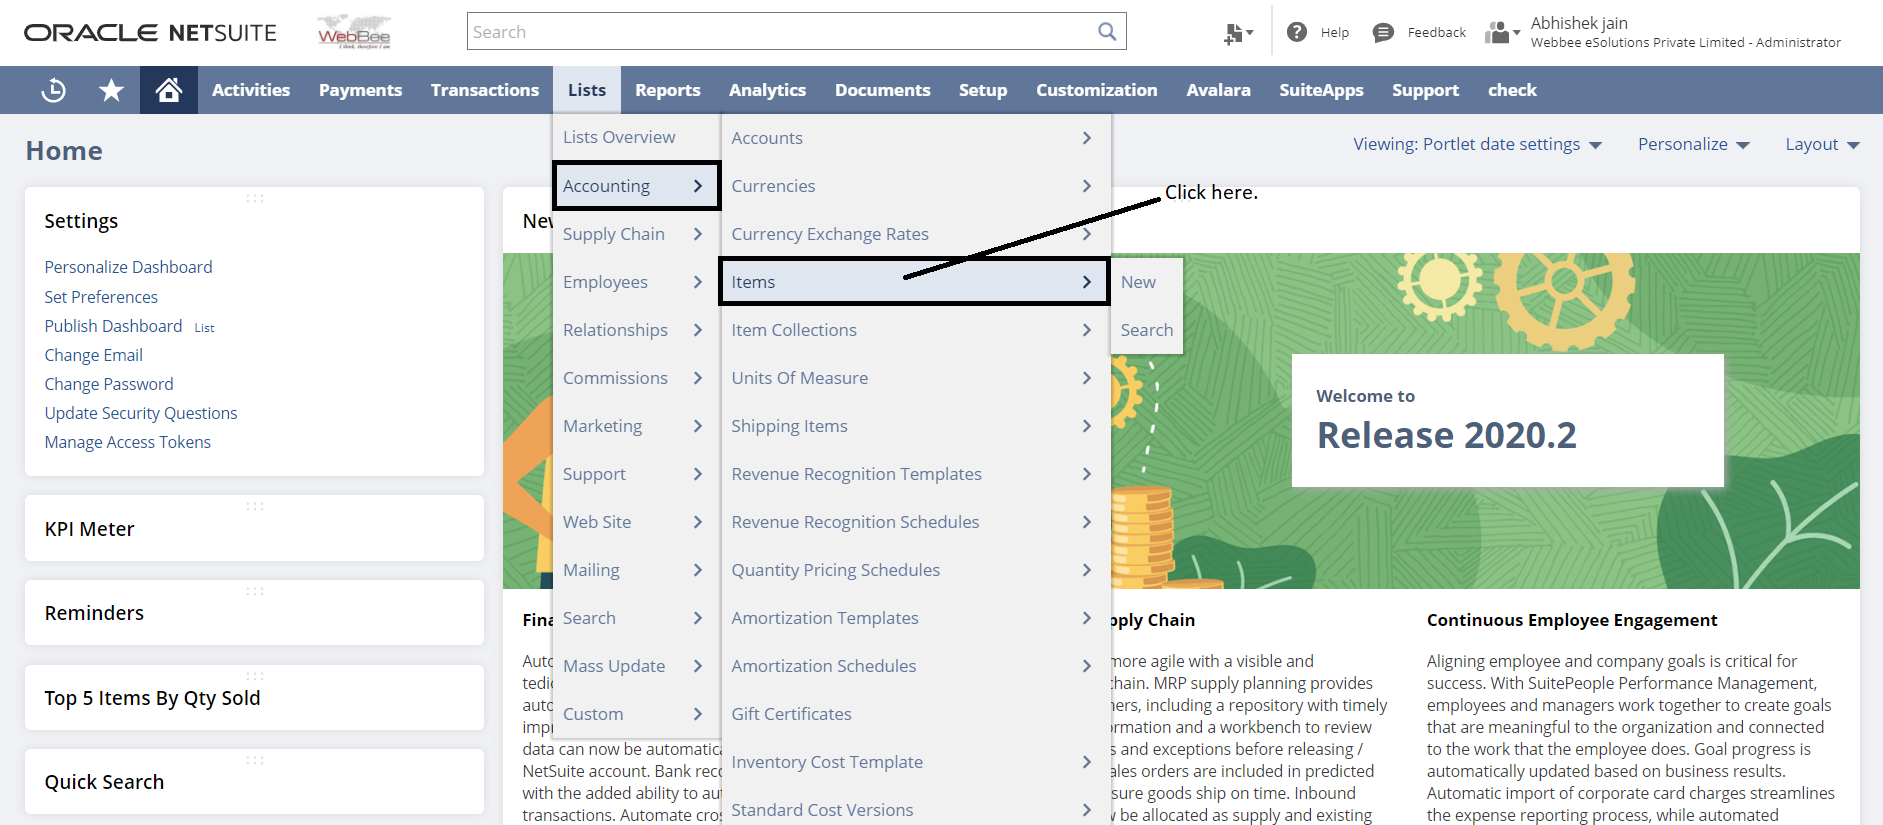Select Lists Overview from the menu

click(x=636, y=137)
